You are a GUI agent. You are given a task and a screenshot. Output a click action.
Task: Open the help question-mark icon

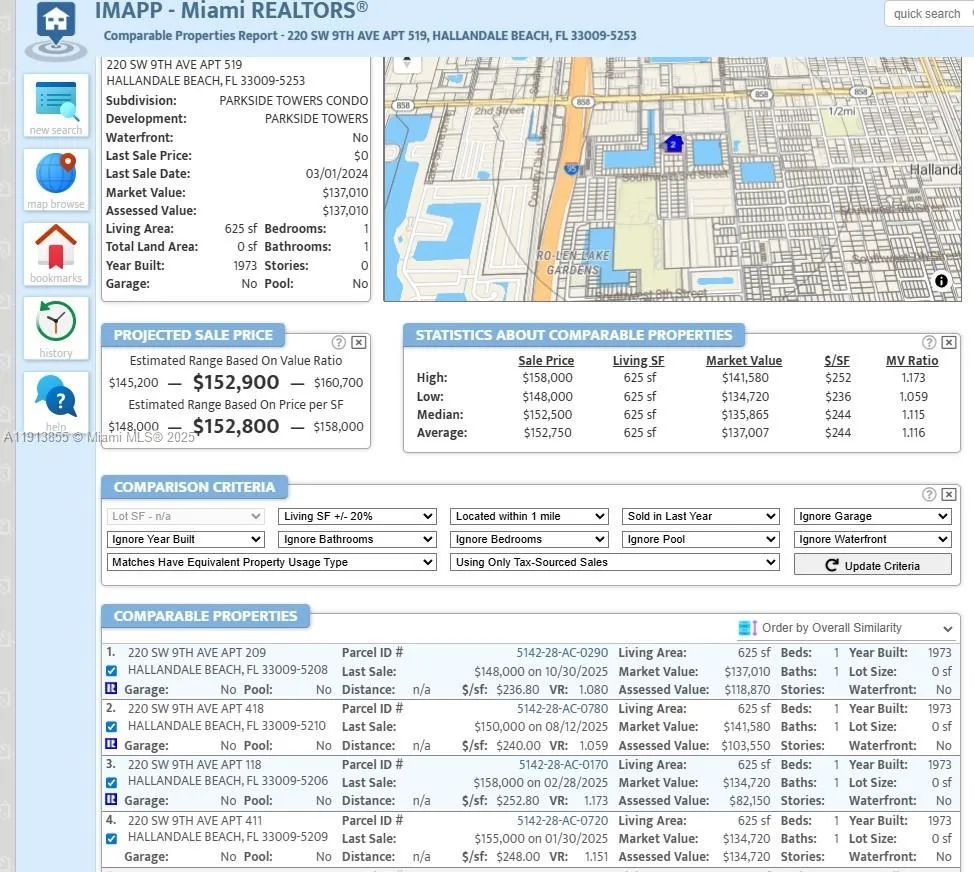point(56,400)
